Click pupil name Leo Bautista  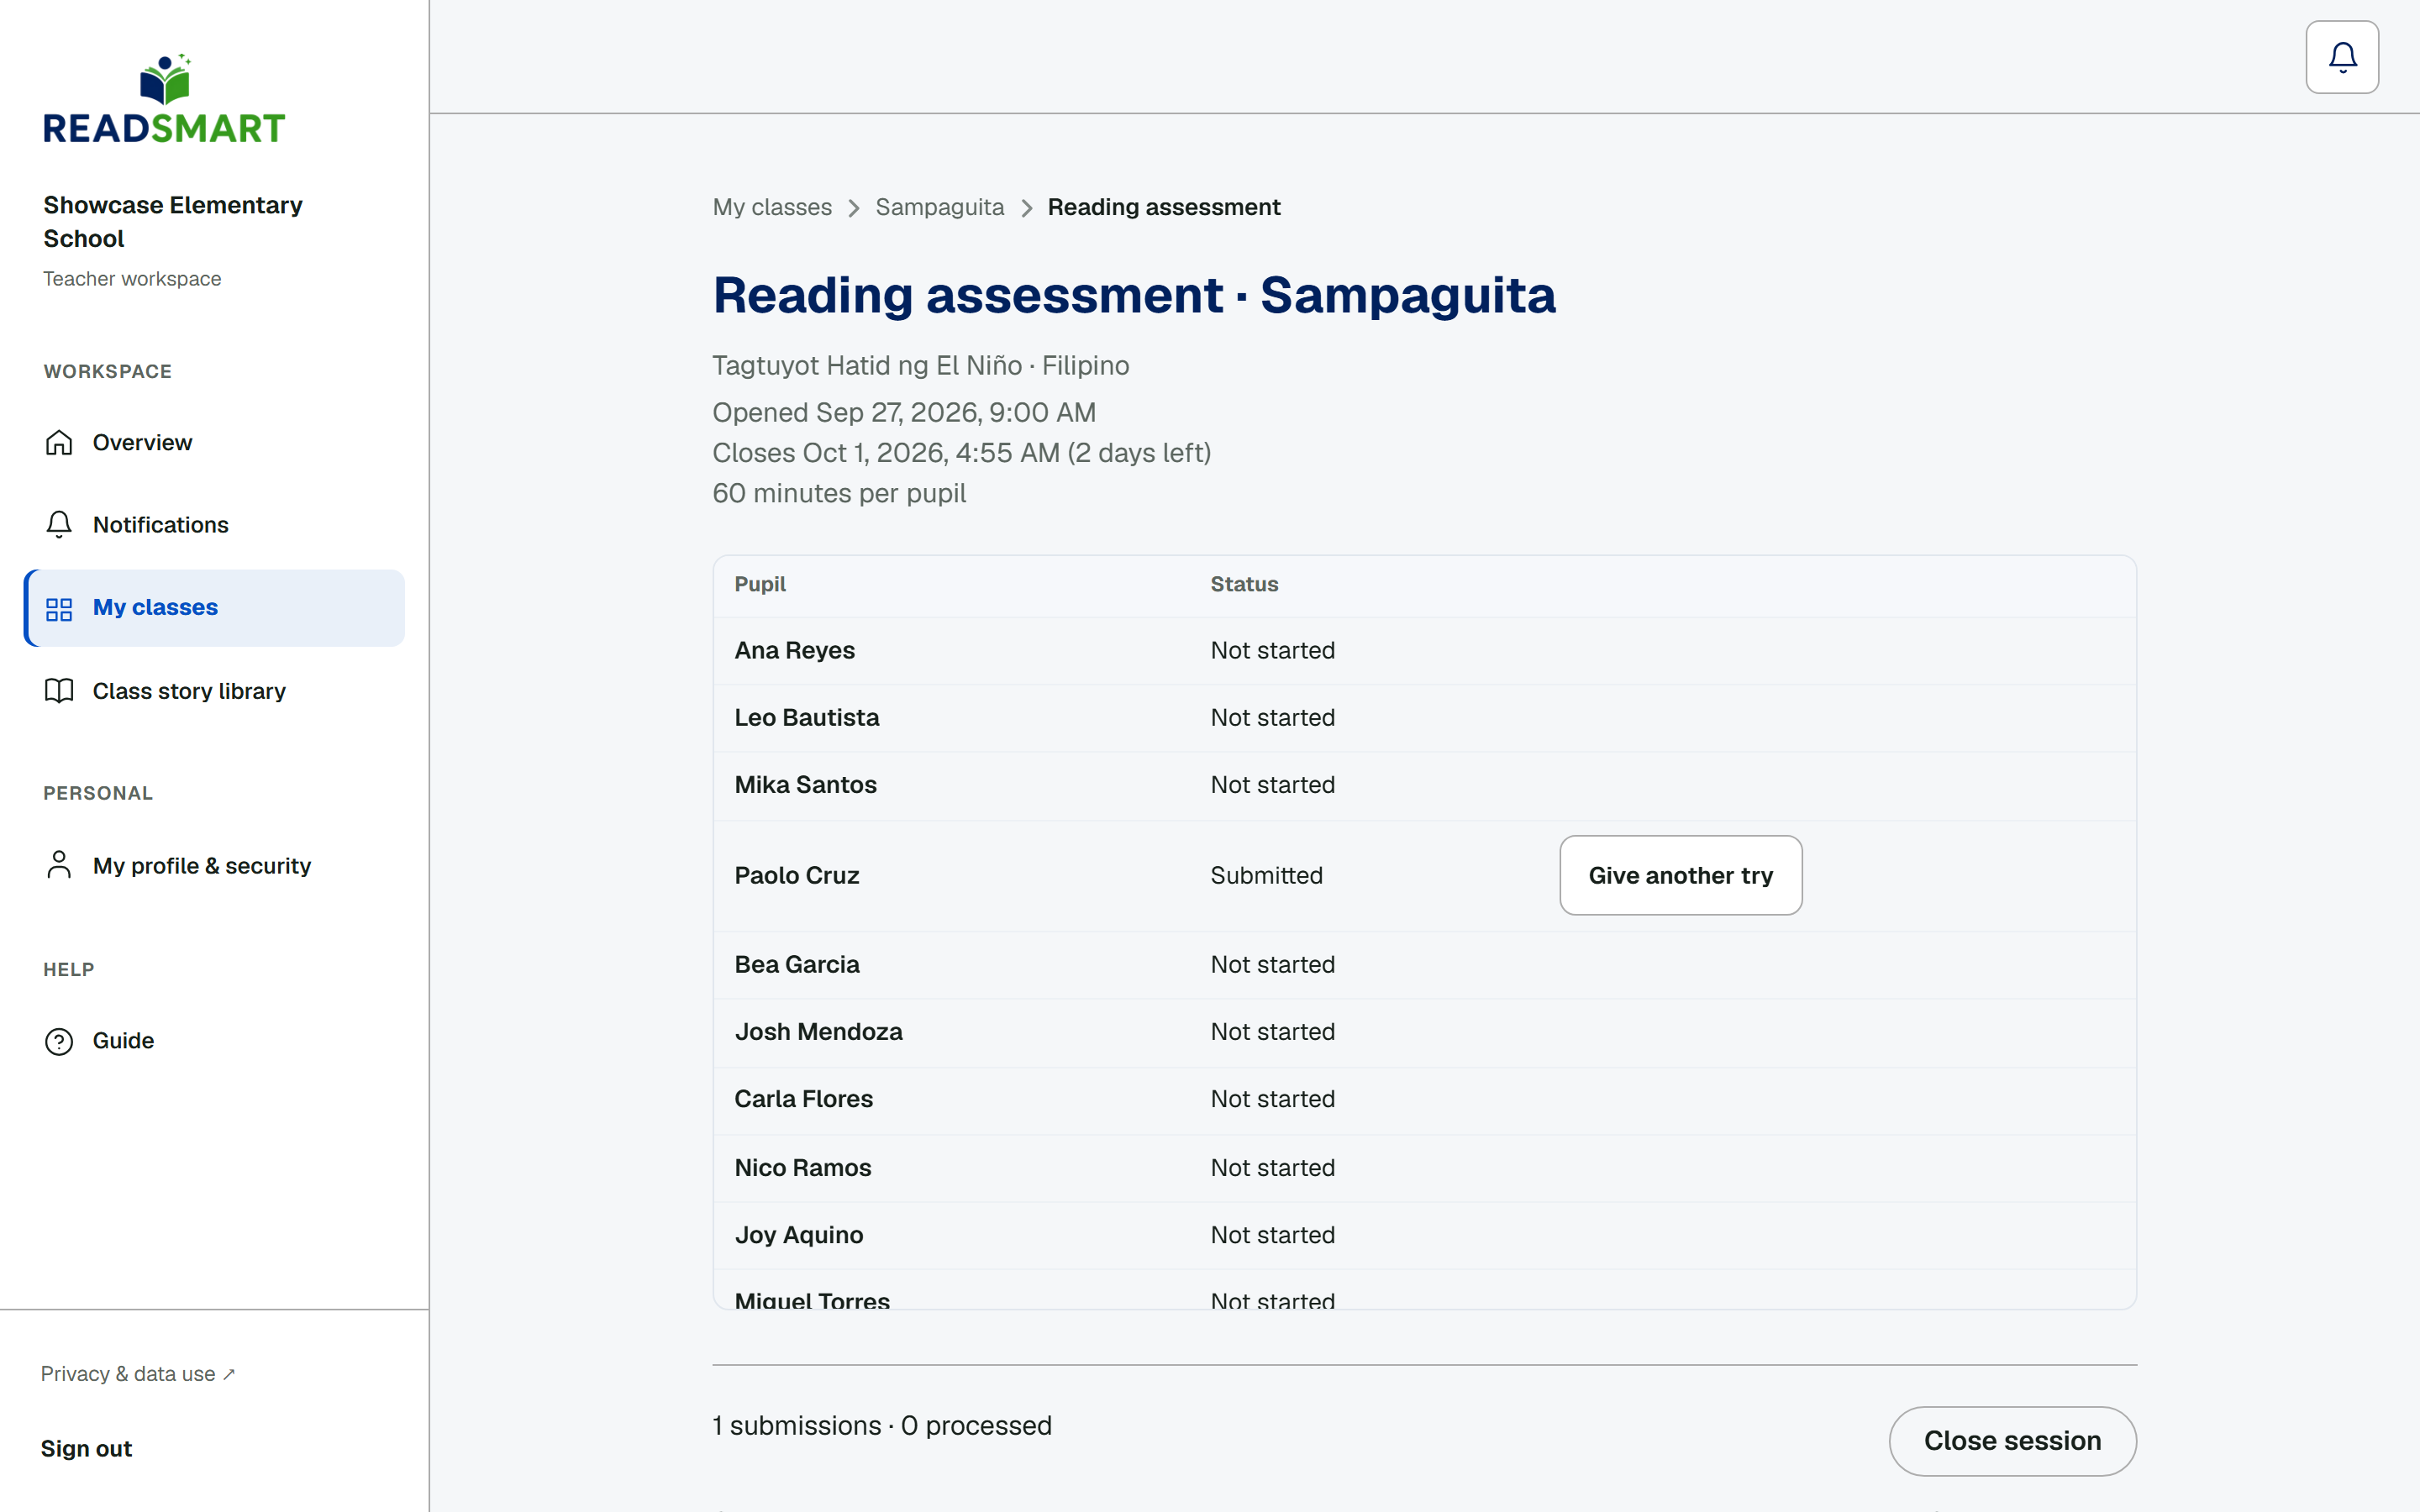tap(807, 718)
